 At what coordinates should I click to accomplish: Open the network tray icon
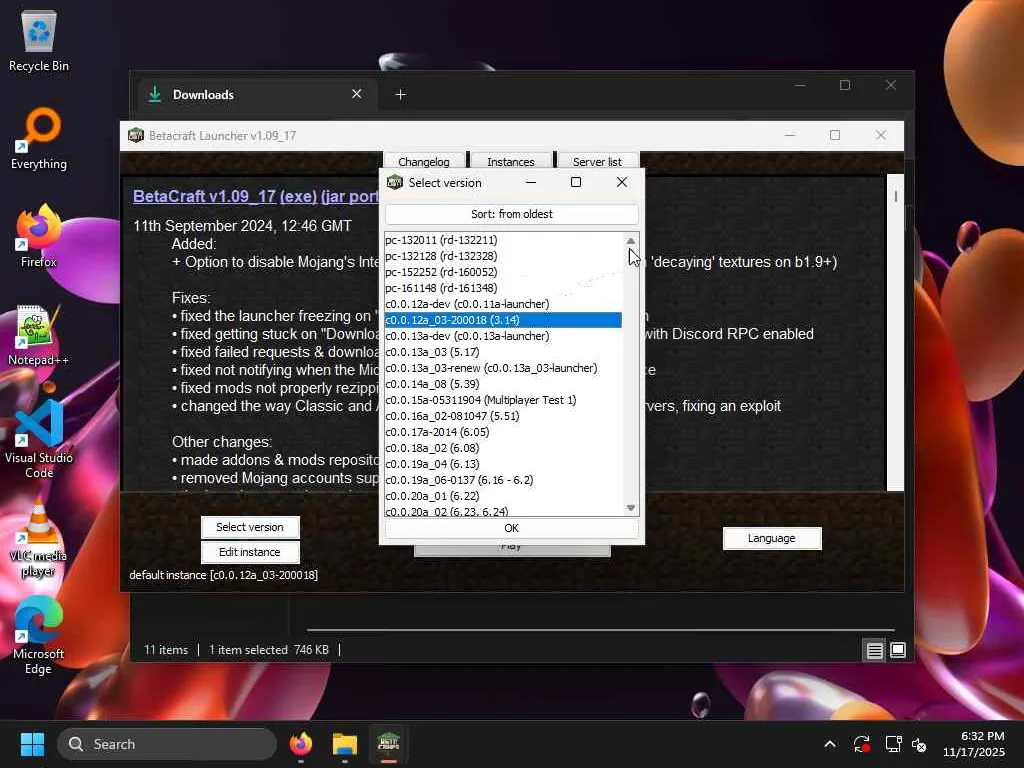pyautogui.click(x=893, y=744)
